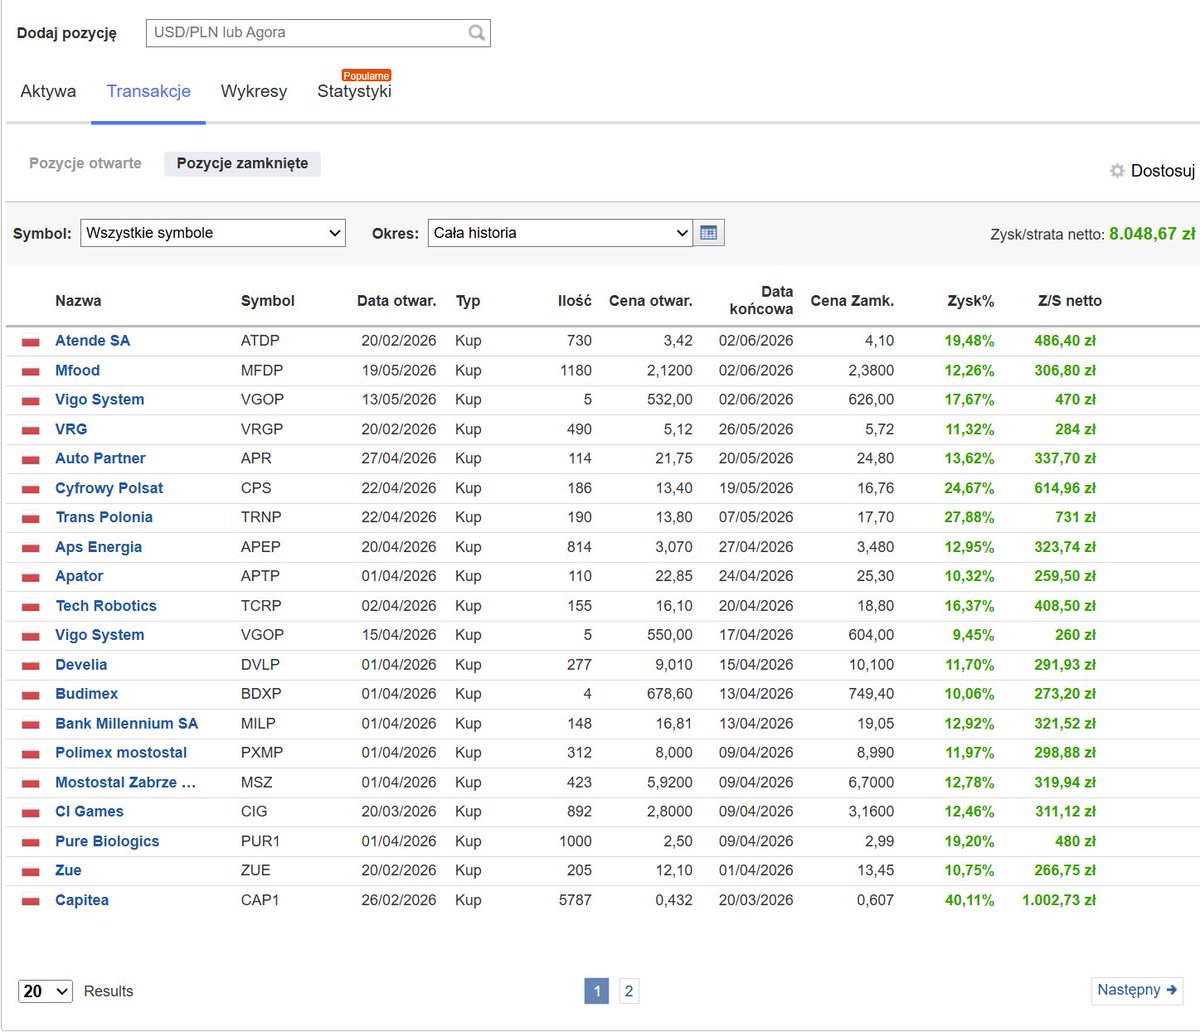Click the Dostosuj gear icon

click(1117, 171)
